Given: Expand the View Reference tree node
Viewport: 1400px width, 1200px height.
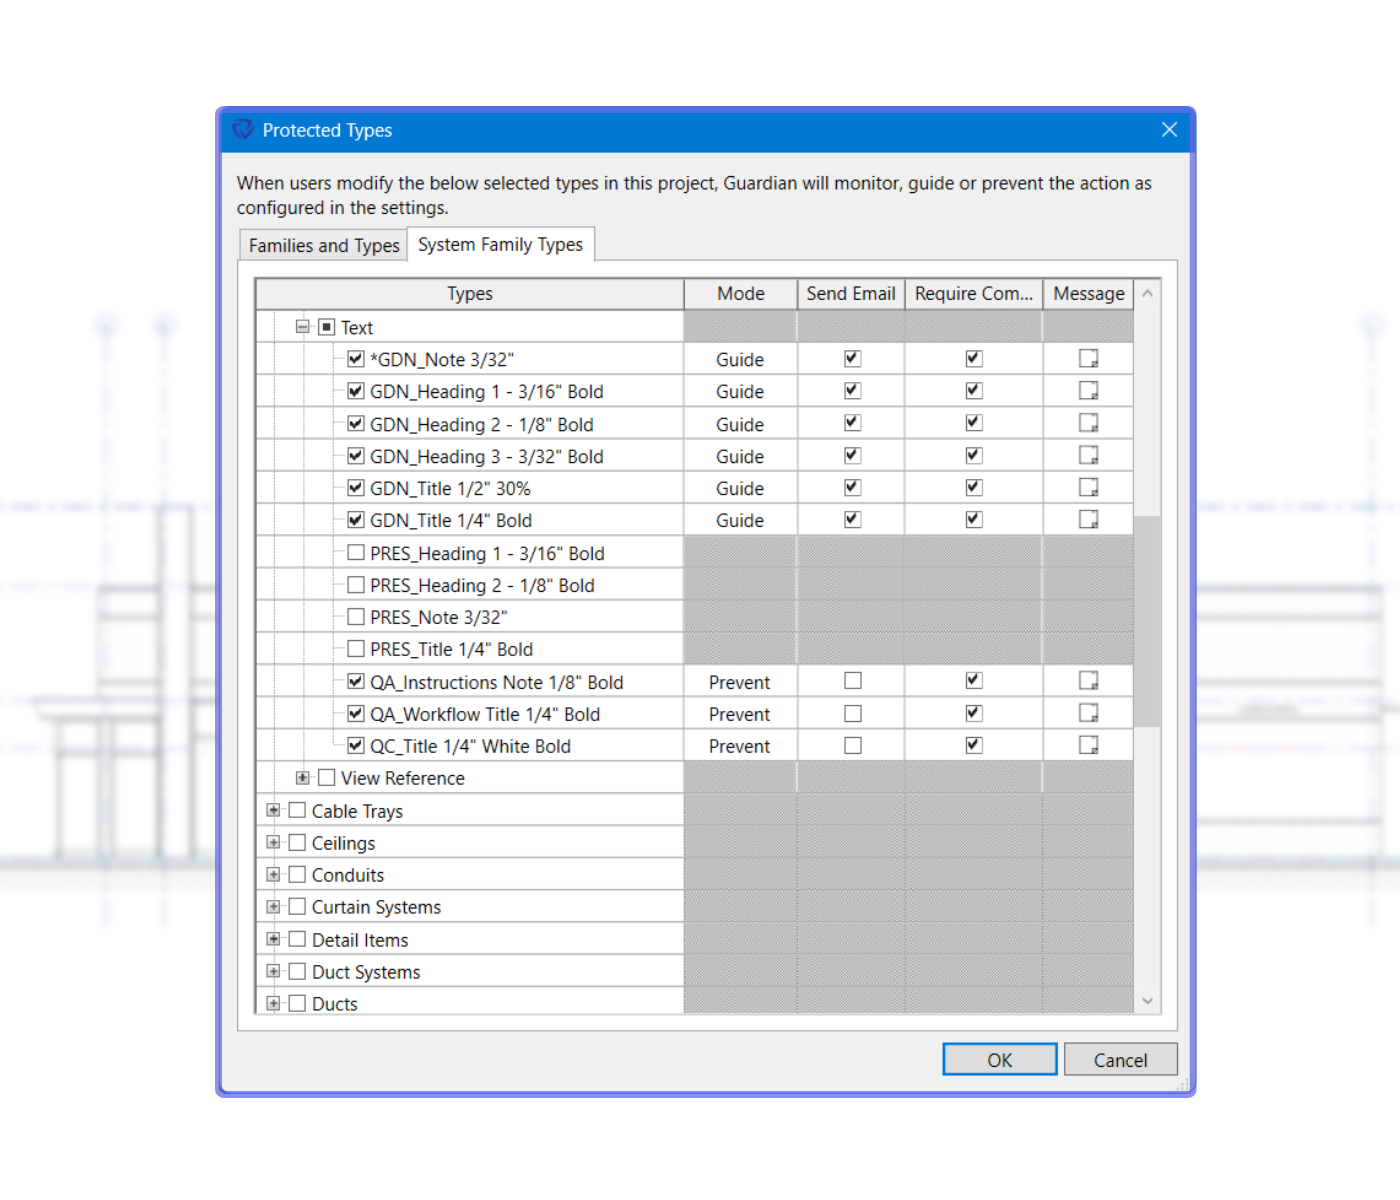Looking at the screenshot, I should point(303,777).
